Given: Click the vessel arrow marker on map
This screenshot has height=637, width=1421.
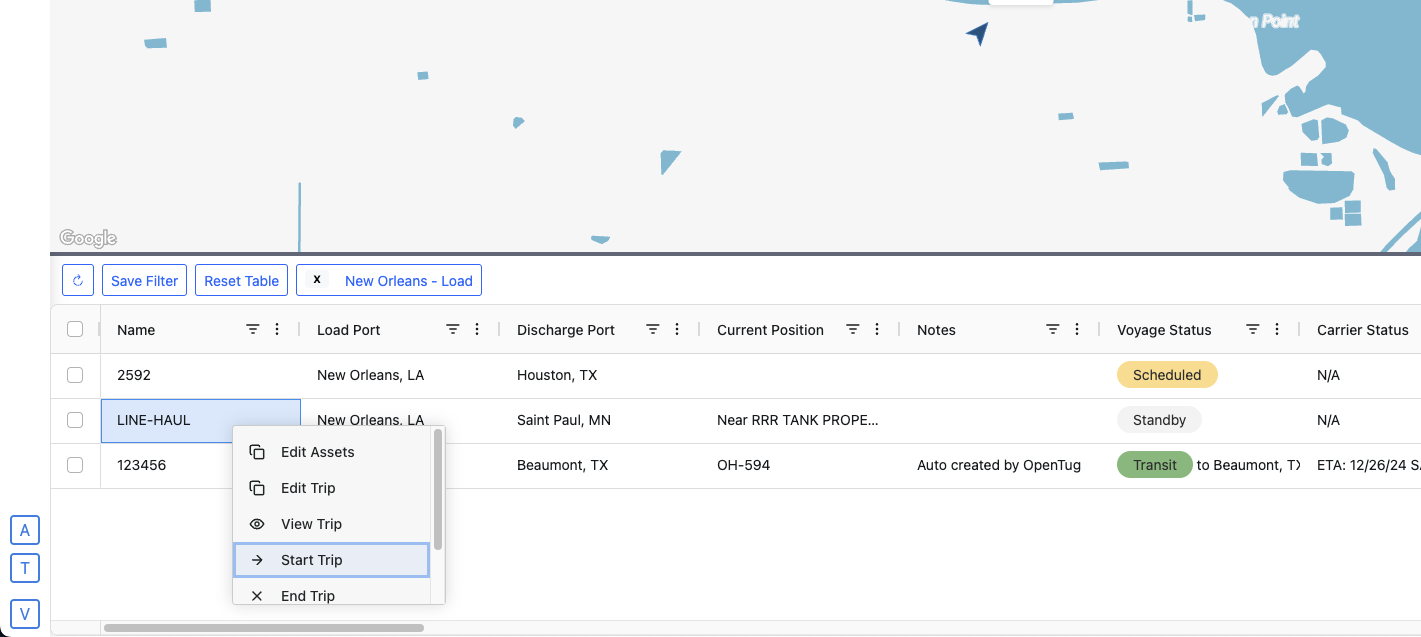Looking at the screenshot, I should pos(978,34).
